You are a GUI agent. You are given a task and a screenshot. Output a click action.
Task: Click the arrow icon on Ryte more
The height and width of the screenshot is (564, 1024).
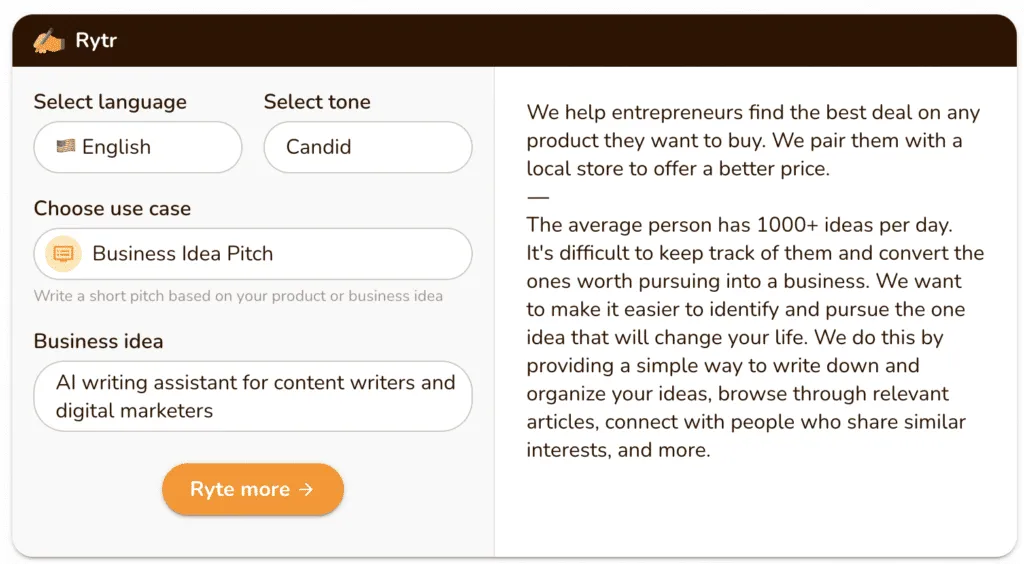click(306, 489)
